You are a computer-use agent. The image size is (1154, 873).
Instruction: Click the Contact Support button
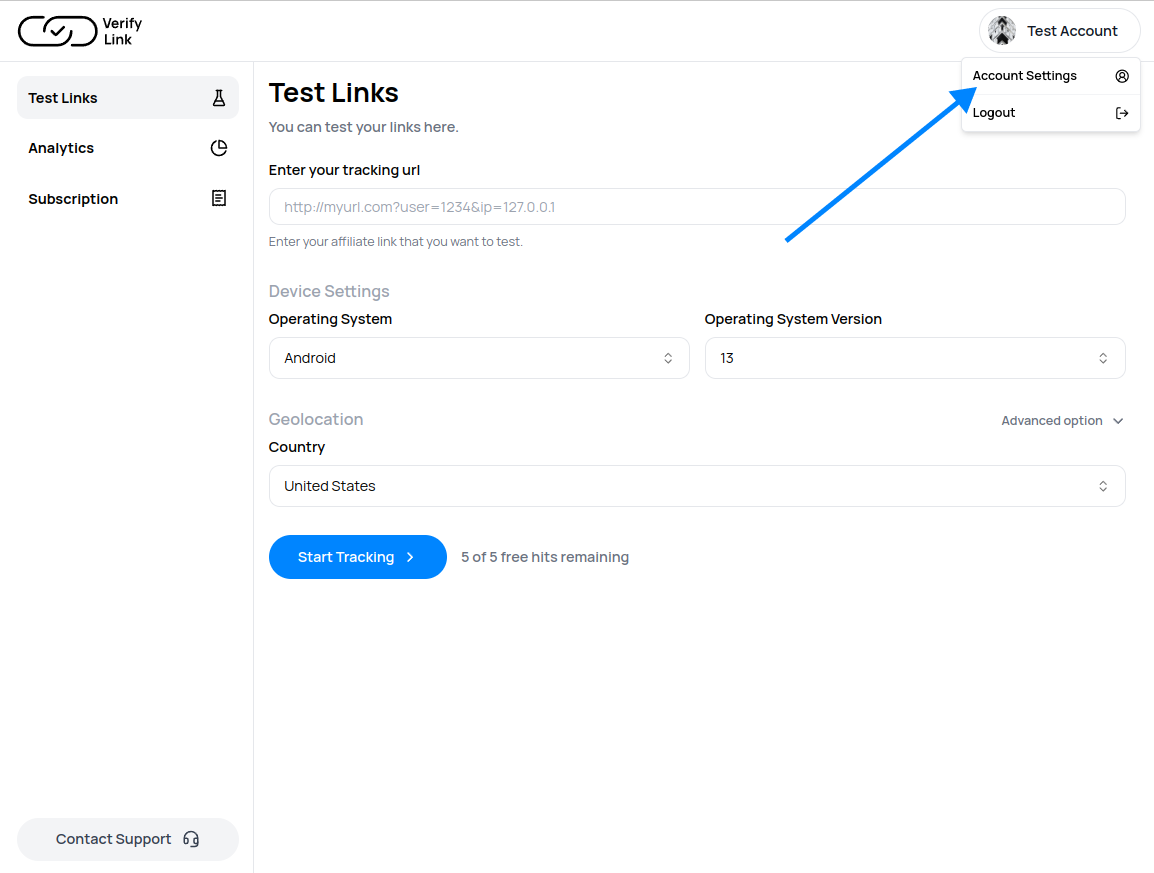pyautogui.click(x=127, y=839)
